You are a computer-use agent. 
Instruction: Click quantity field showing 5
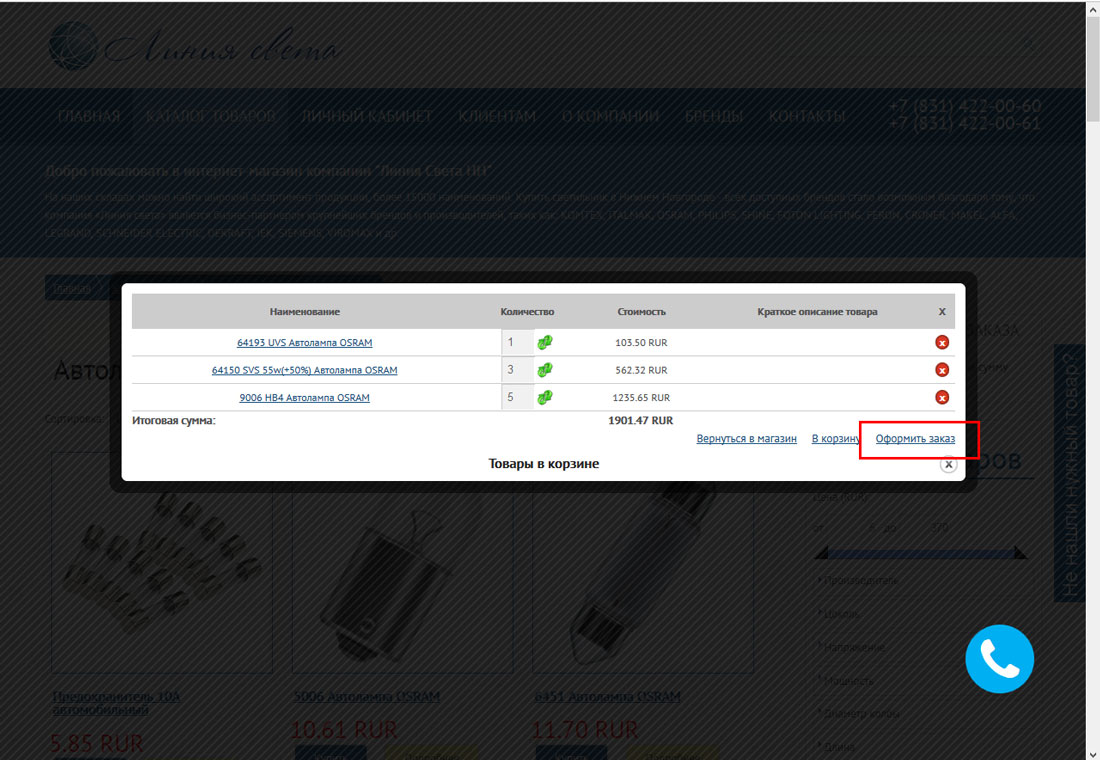[x=518, y=397]
